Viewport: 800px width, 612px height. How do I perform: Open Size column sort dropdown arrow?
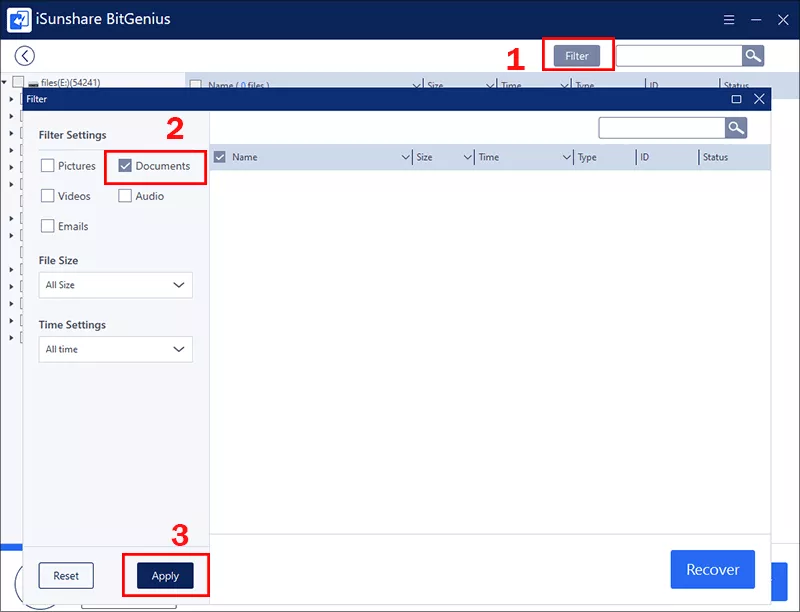click(x=467, y=157)
